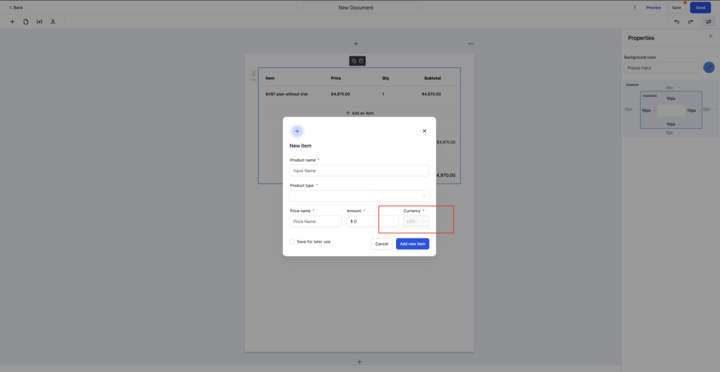720x372 pixels.
Task: Click the Product name input field
Action: coord(359,170)
